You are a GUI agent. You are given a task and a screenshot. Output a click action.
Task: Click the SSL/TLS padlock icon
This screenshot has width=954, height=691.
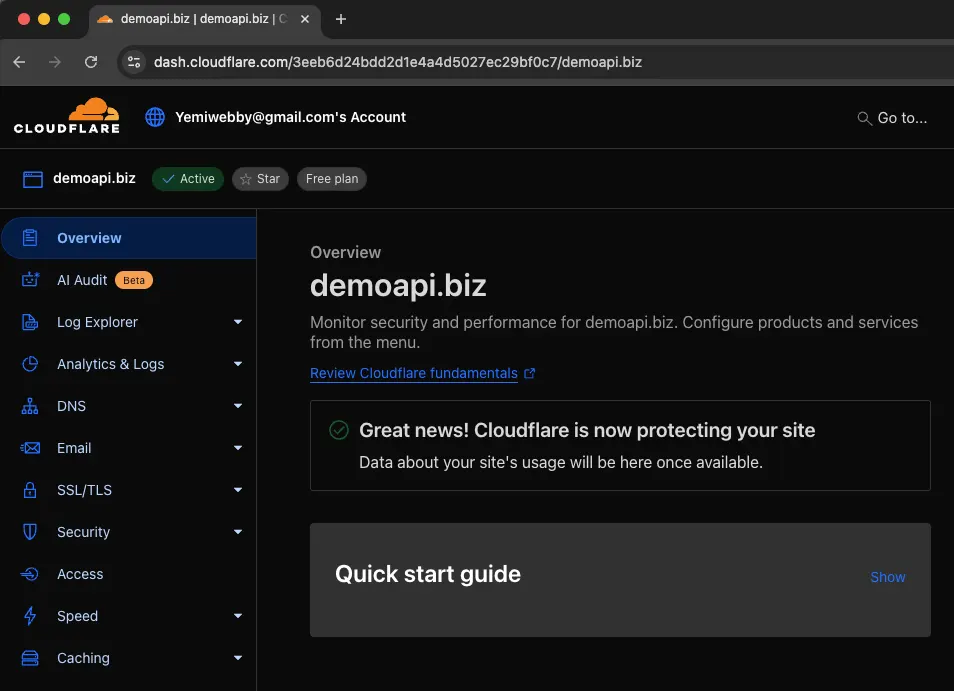click(x=30, y=490)
